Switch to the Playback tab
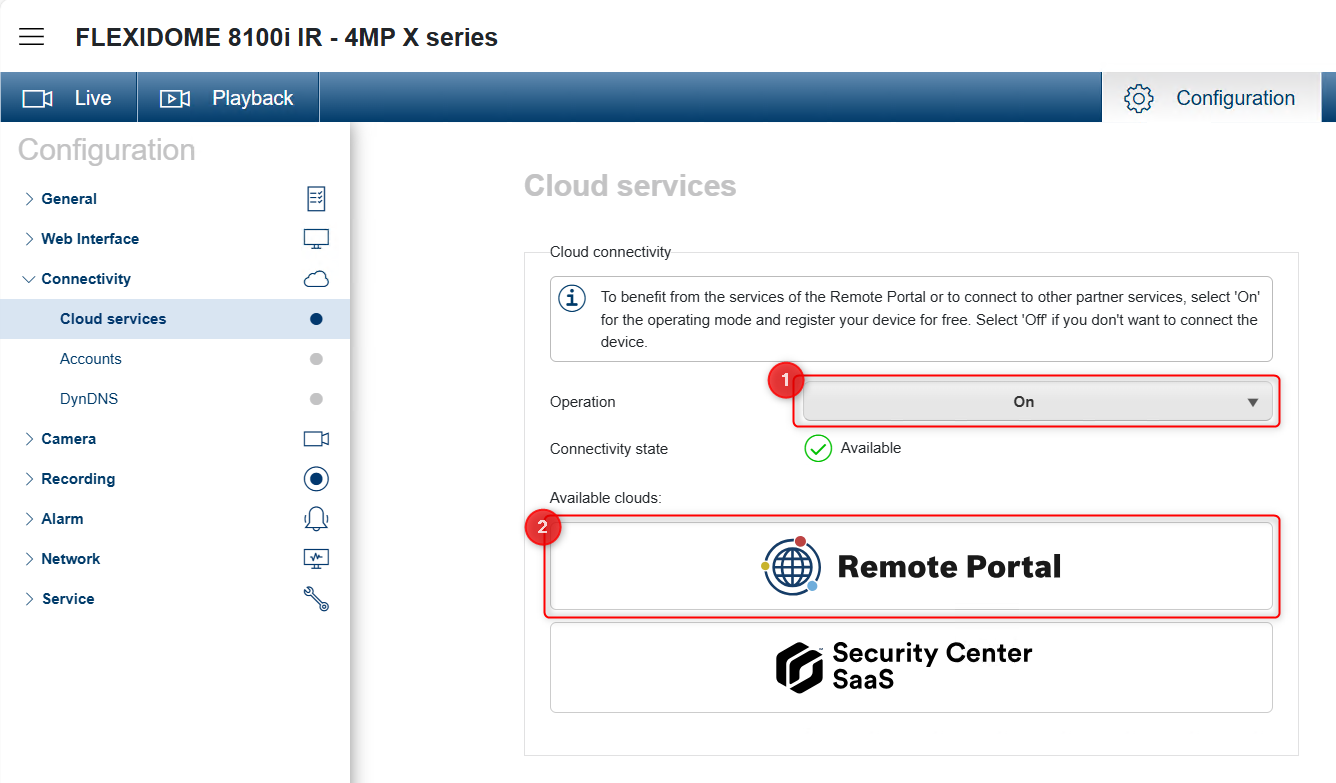This screenshot has width=1336, height=783. pyautogui.click(x=228, y=98)
